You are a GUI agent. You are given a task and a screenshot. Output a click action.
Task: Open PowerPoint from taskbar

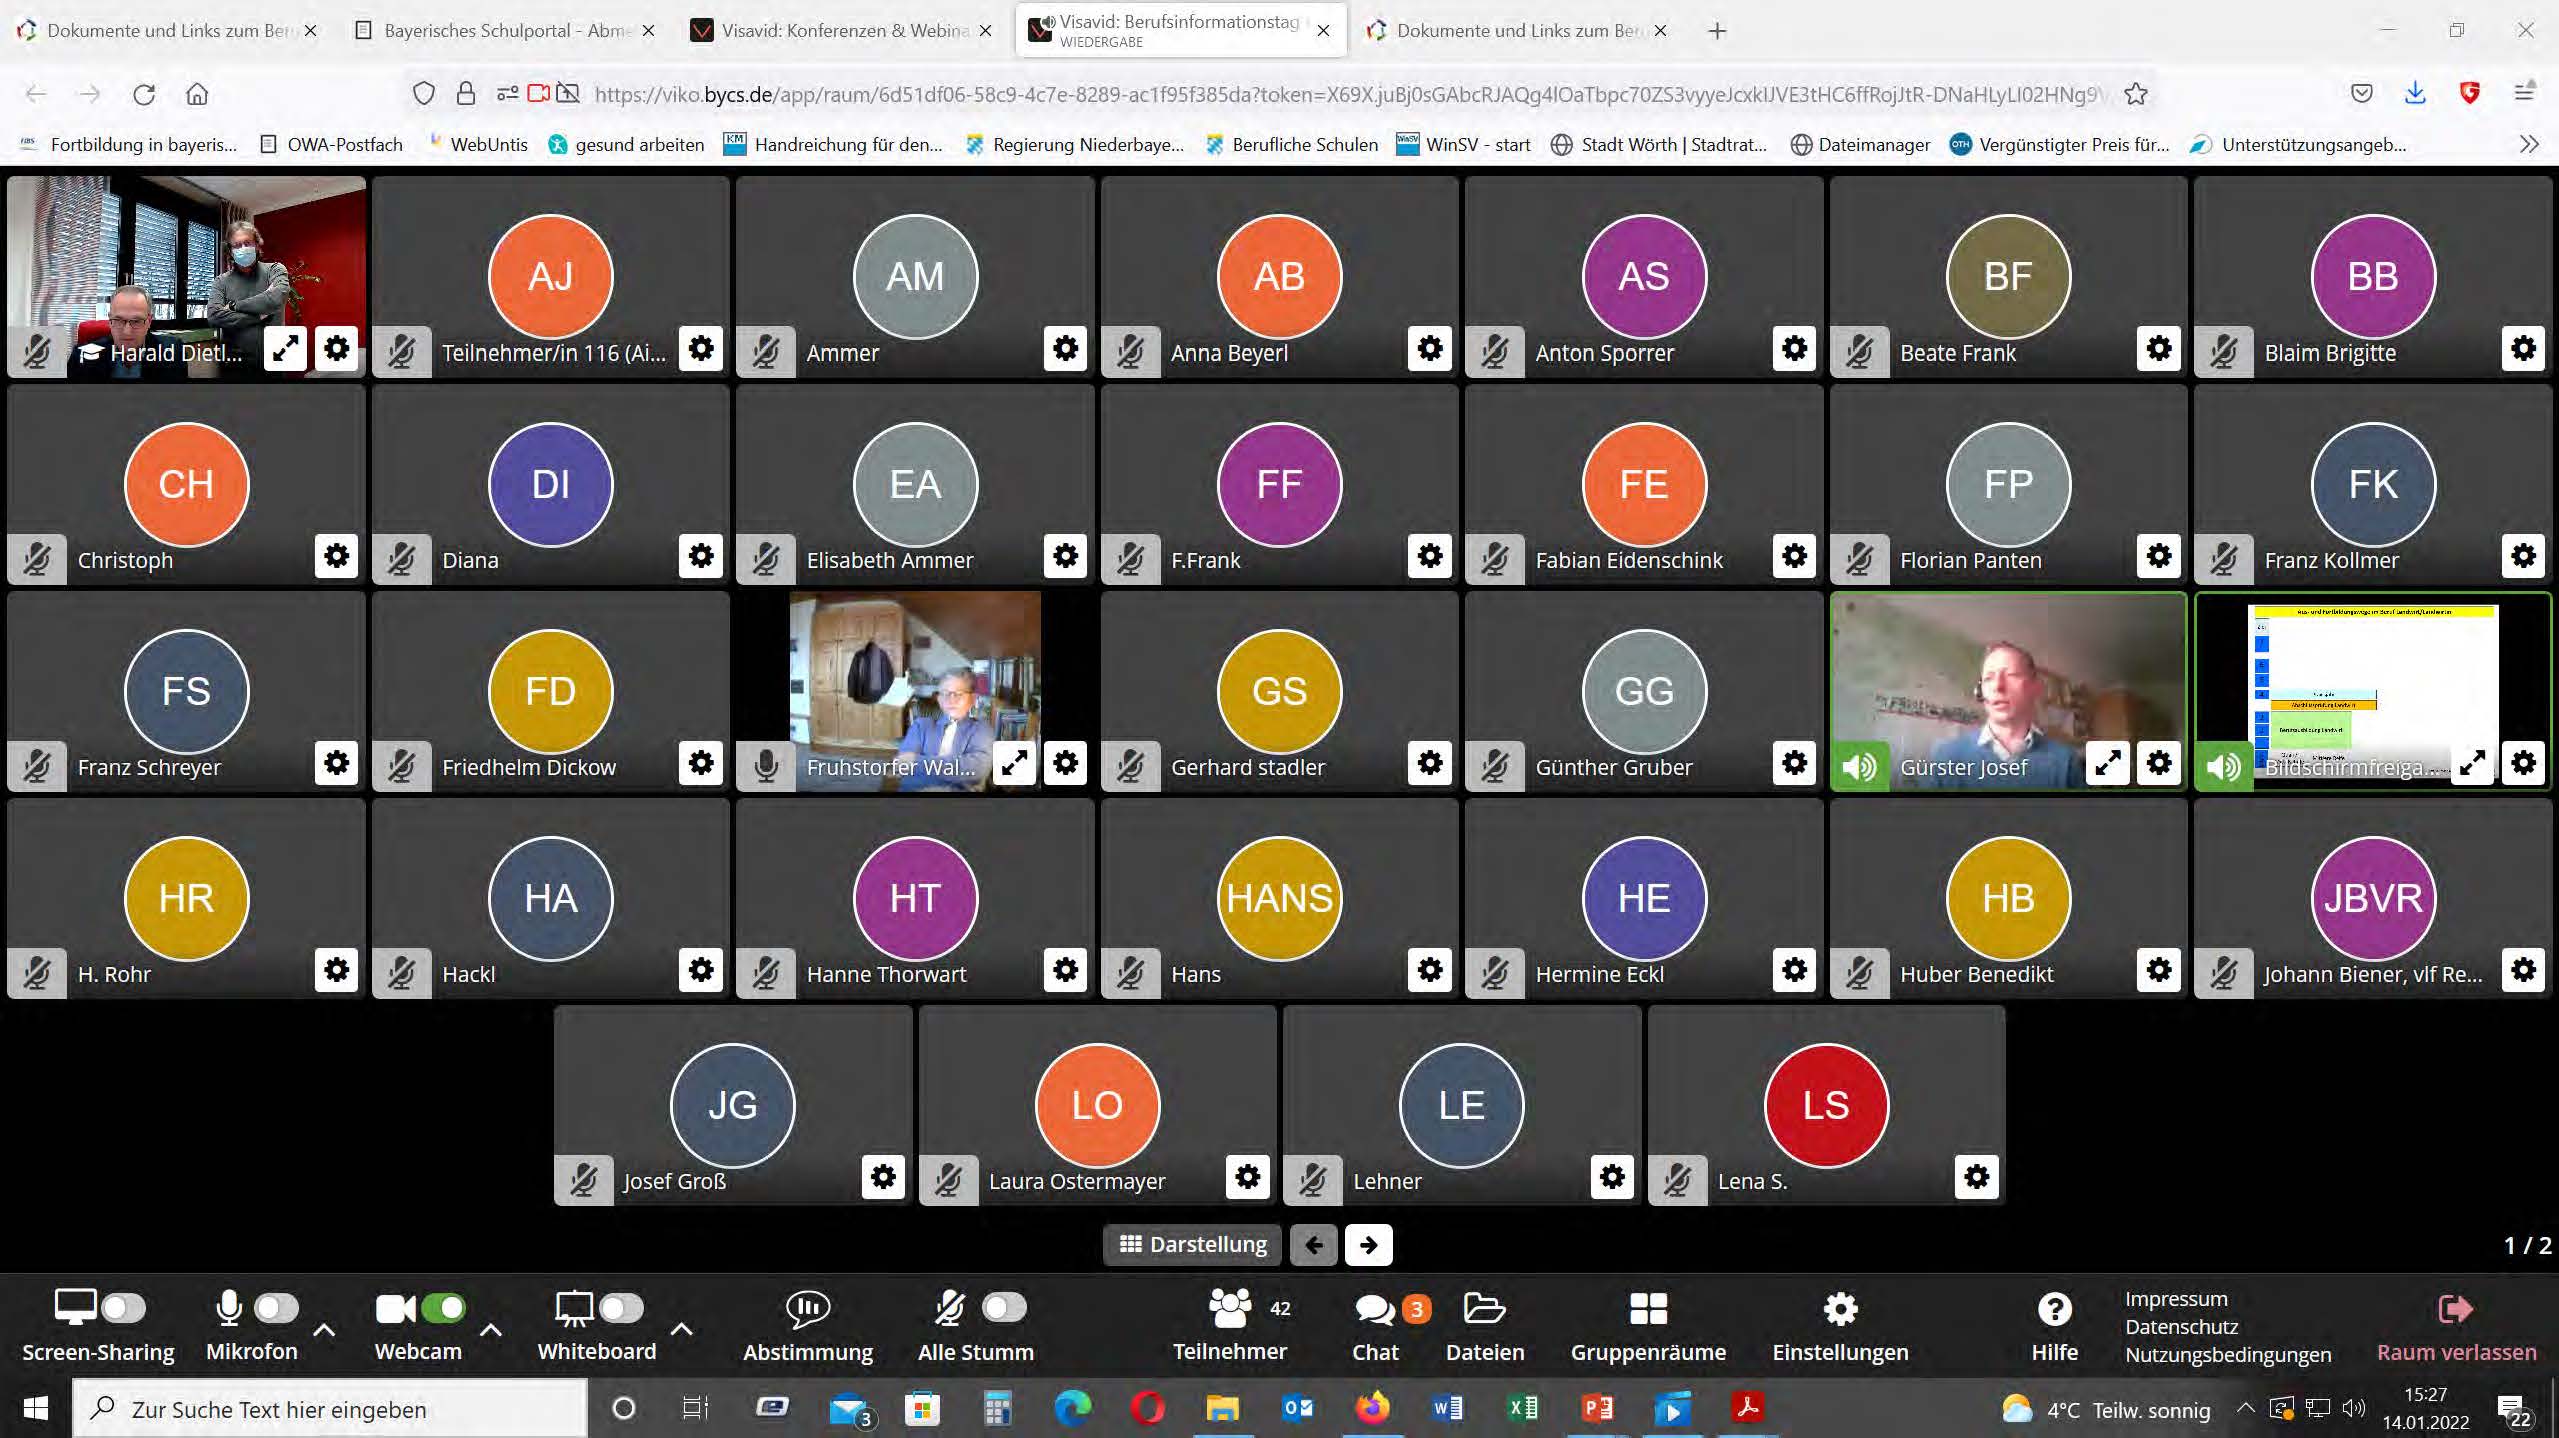pyautogui.click(x=1597, y=1408)
